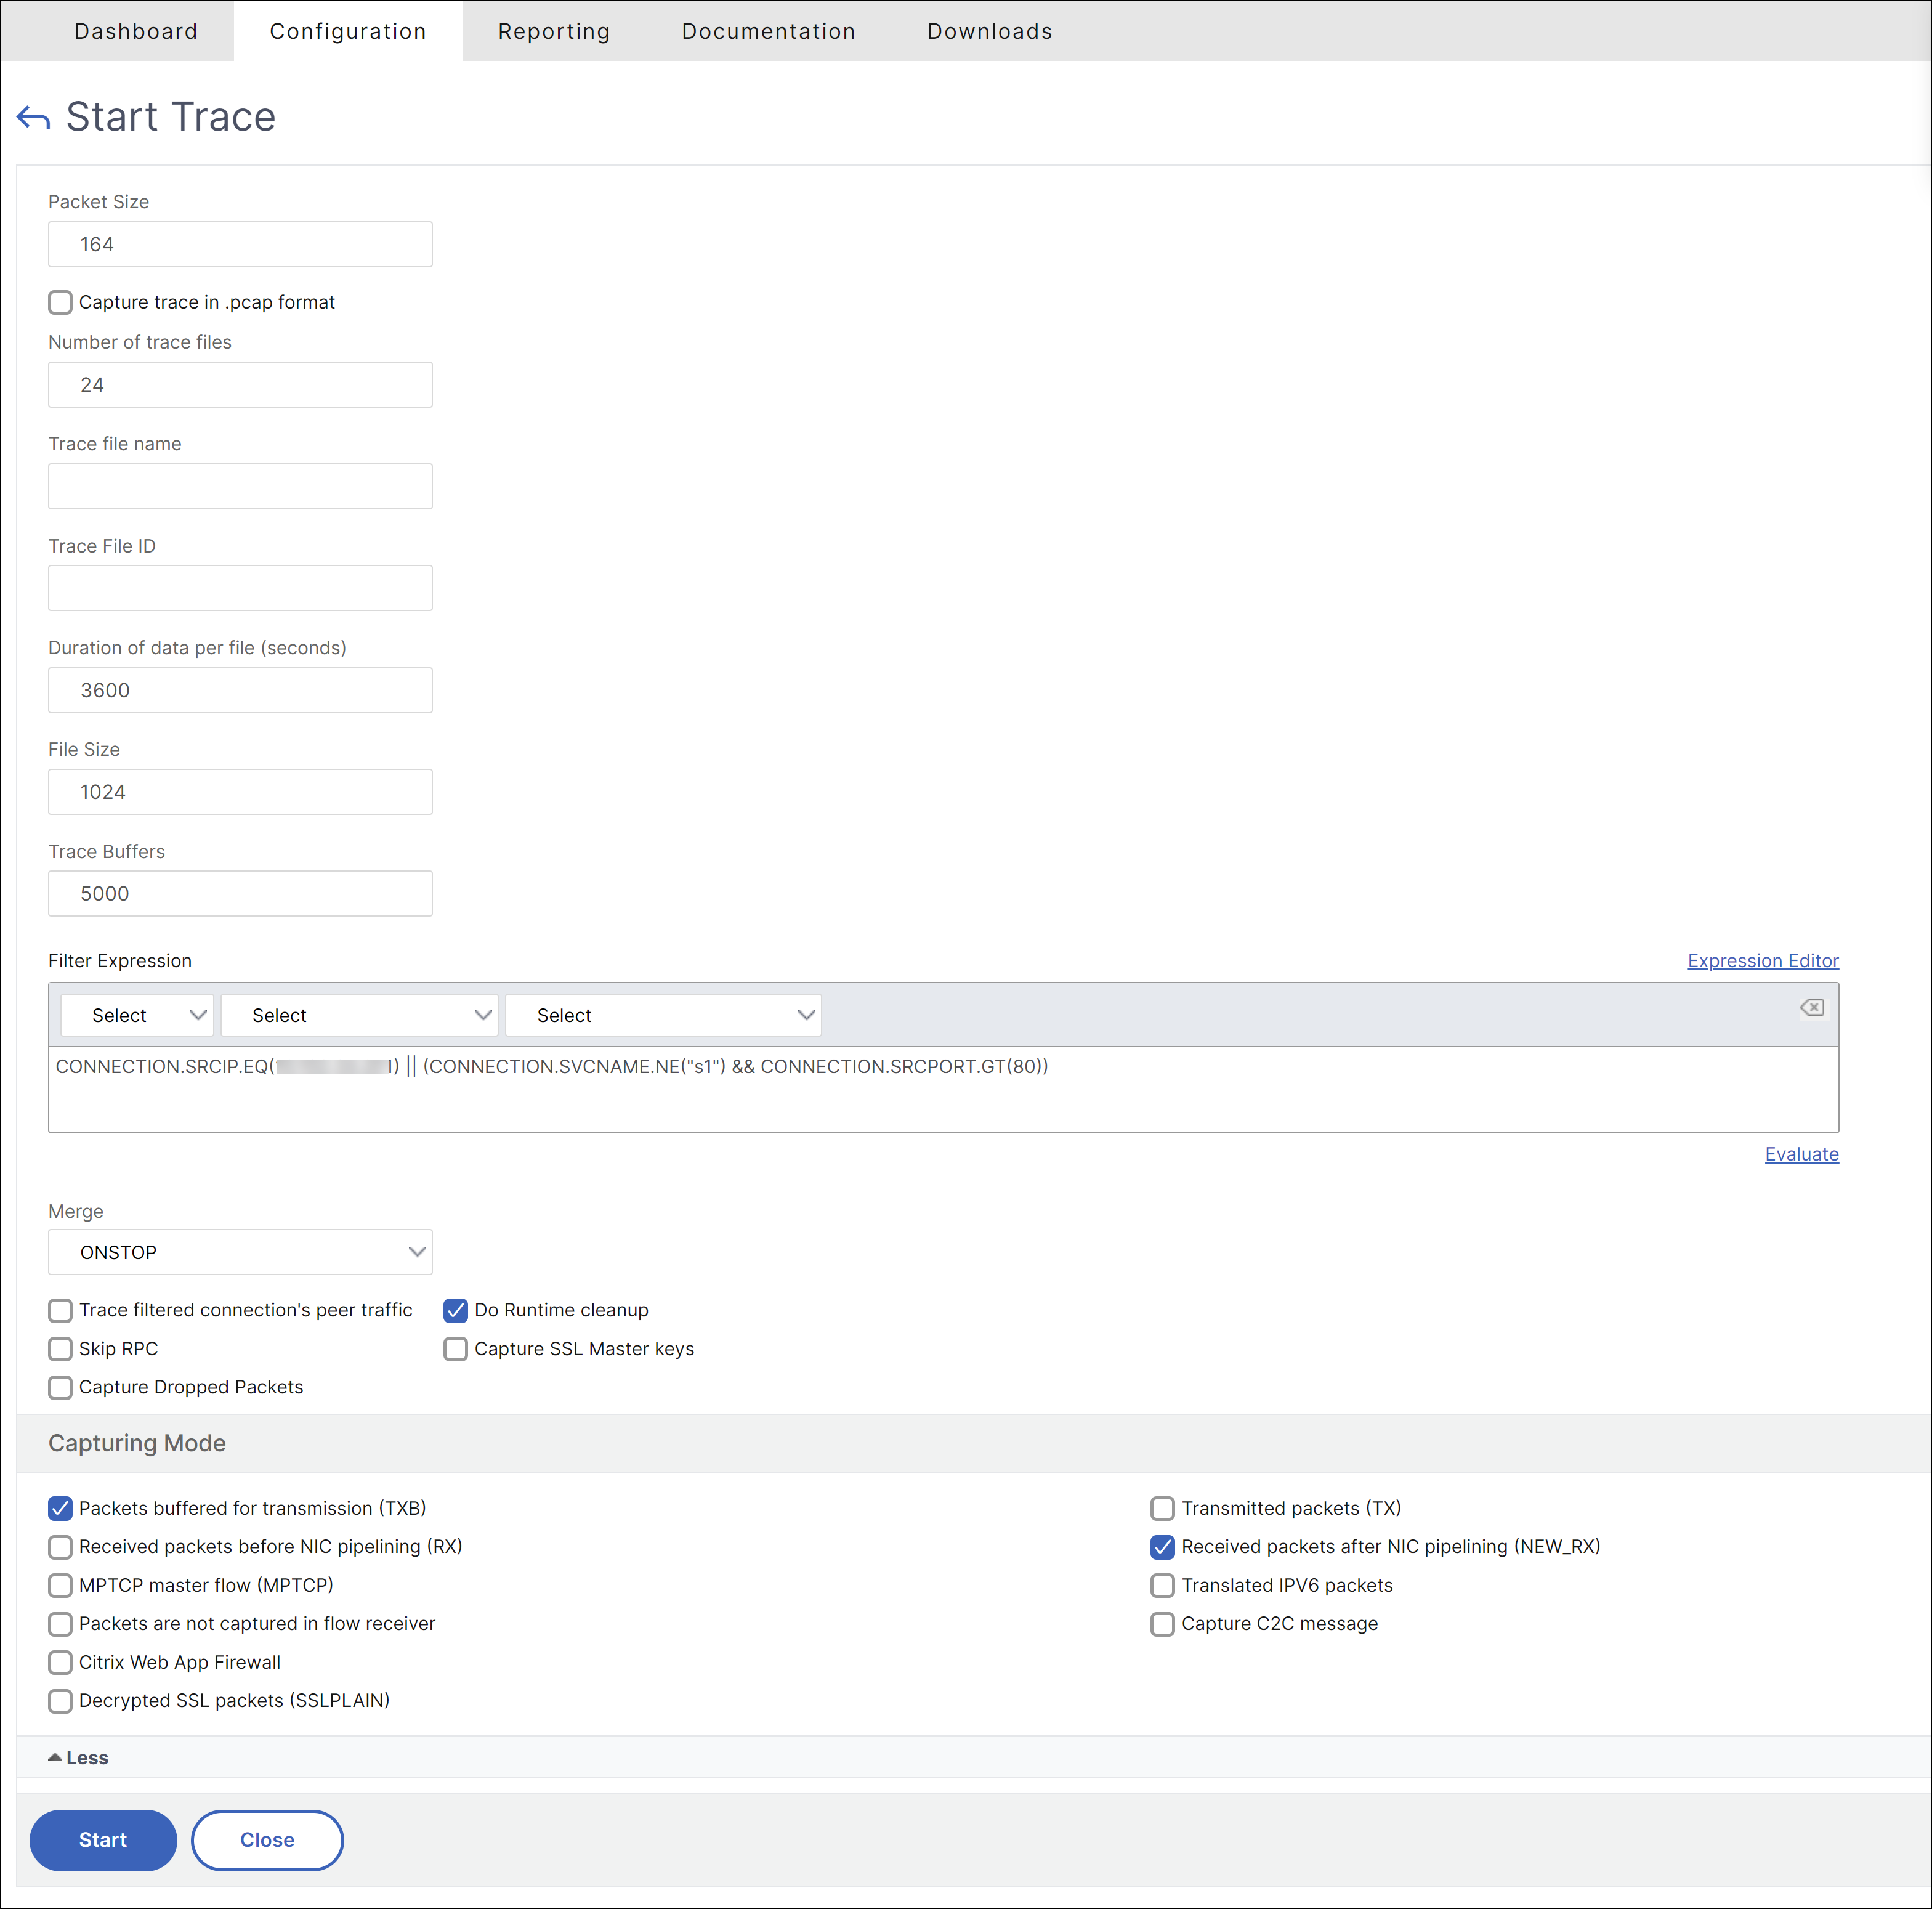Viewport: 1932px width, 1909px height.
Task: Enable Capture Dropped Packets
Action: point(60,1387)
